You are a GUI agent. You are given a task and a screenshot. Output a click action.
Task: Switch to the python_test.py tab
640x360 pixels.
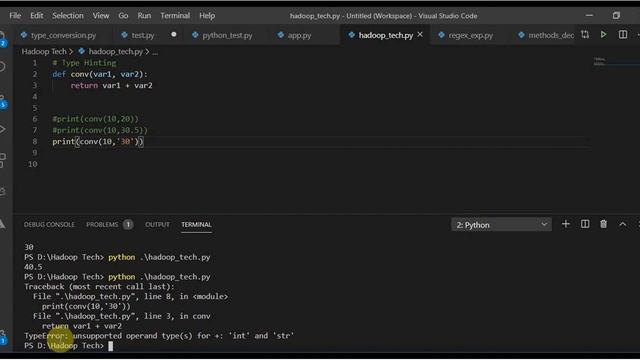click(x=227, y=35)
